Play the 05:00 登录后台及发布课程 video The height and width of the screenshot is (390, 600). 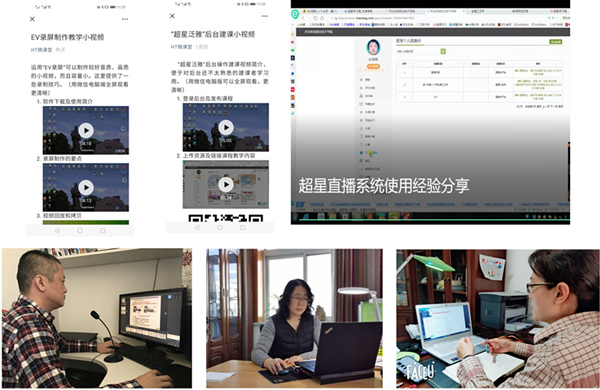pyautogui.click(x=226, y=127)
